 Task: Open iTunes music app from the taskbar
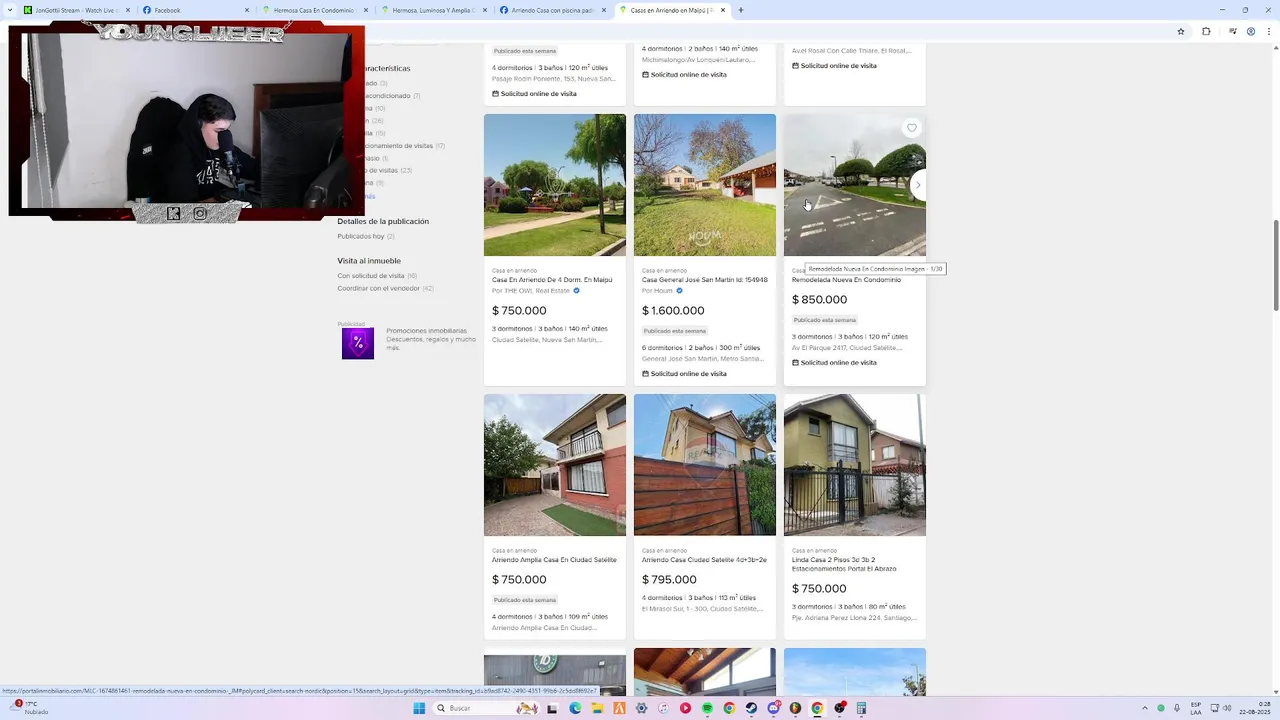point(663,708)
